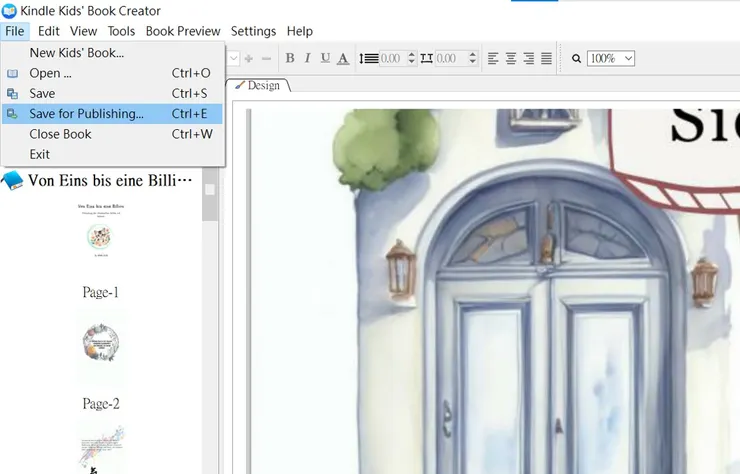Screen dimensions: 740x474
Task: Open the Edit menu
Action: 49,31
